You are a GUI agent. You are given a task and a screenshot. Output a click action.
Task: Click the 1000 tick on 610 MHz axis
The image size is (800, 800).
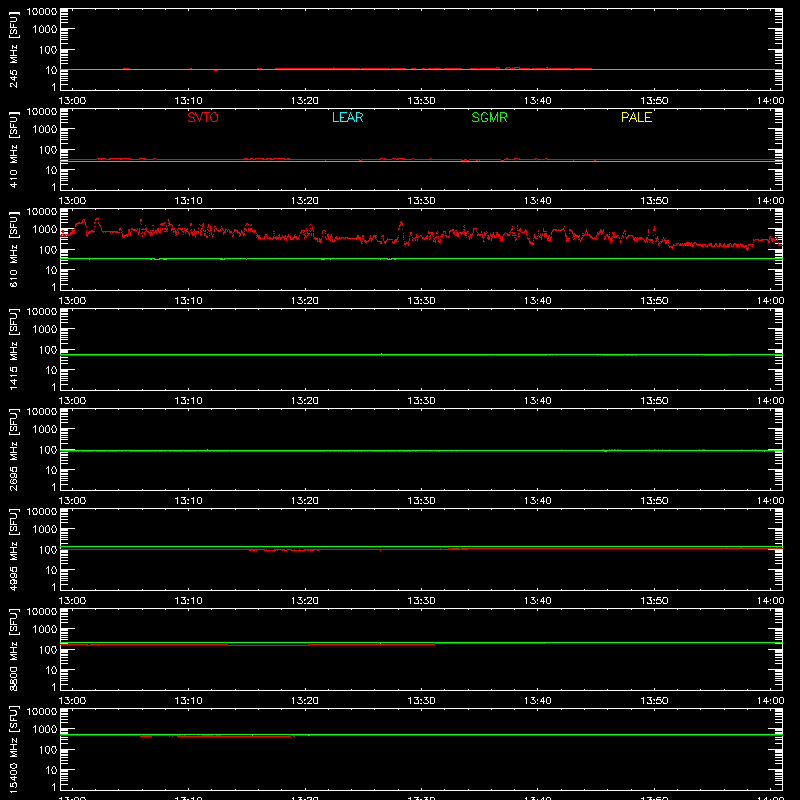(x=45, y=230)
